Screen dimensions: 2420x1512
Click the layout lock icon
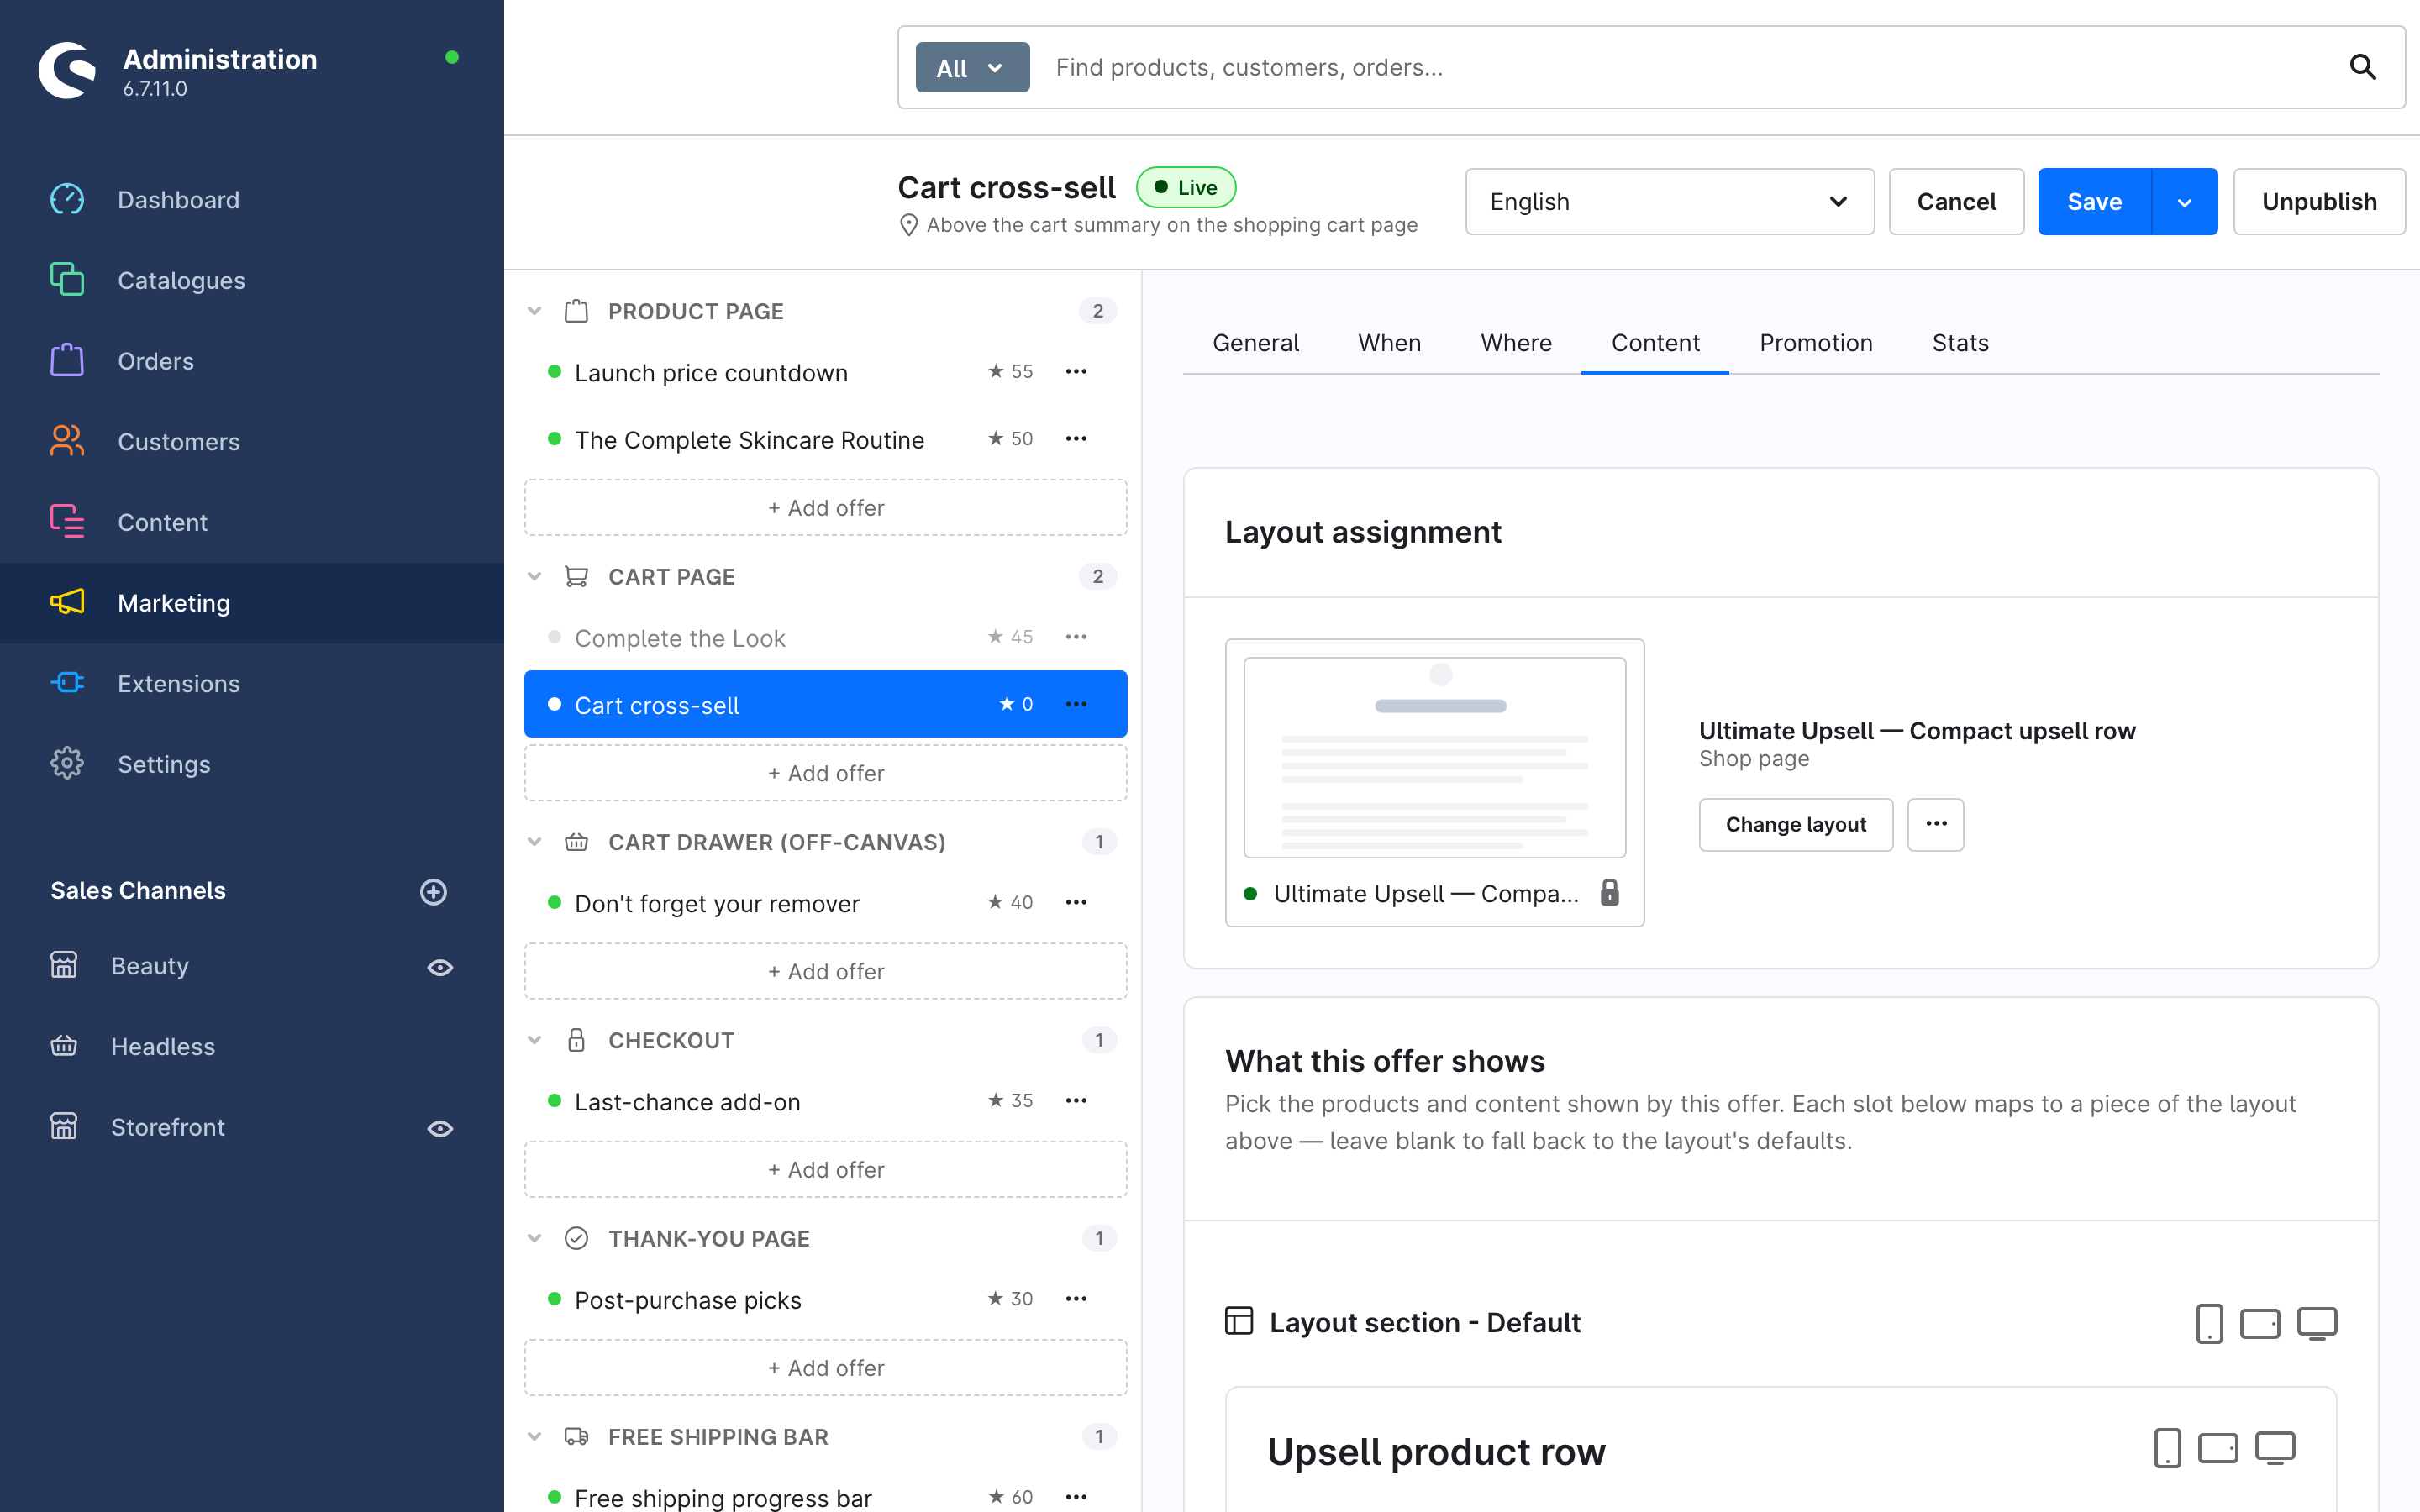[1609, 892]
